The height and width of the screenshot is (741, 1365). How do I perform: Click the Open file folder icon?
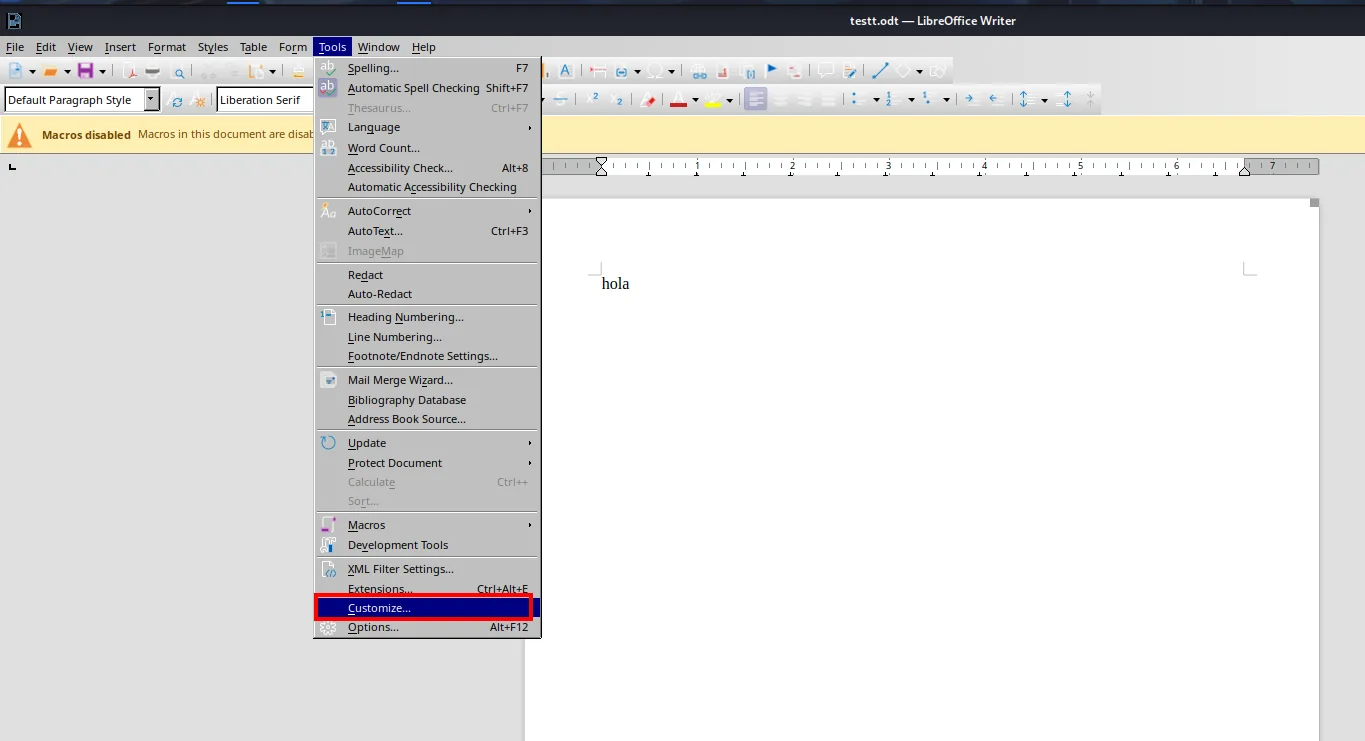tap(50, 71)
